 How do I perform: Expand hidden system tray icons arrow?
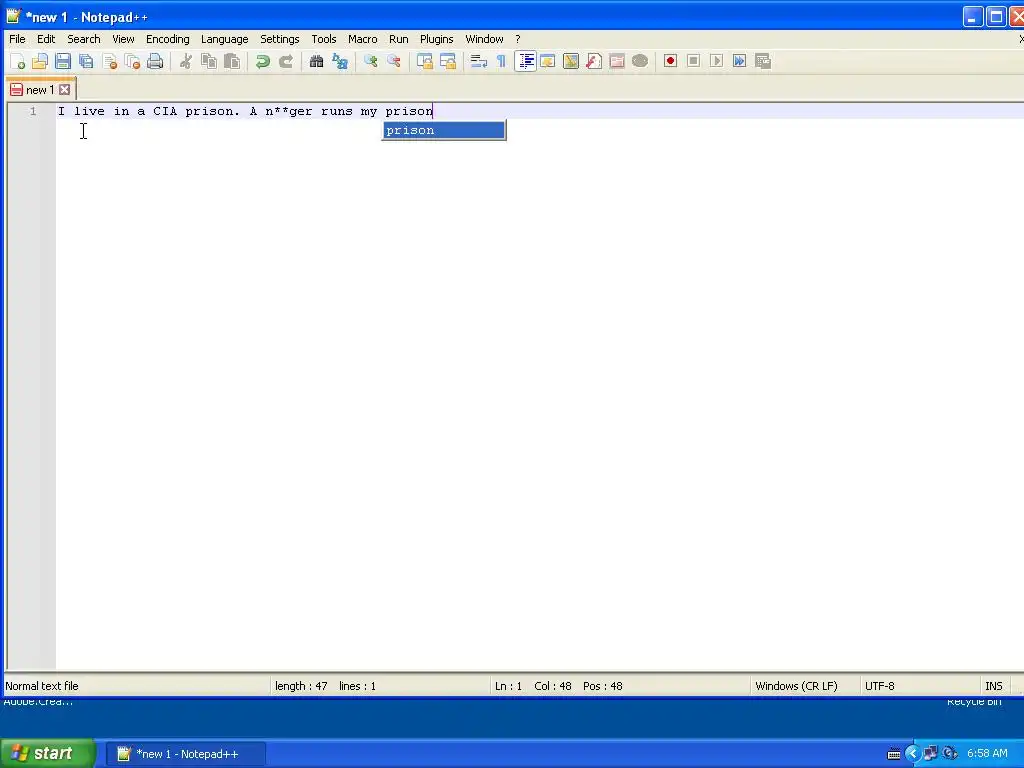pyautogui.click(x=912, y=754)
